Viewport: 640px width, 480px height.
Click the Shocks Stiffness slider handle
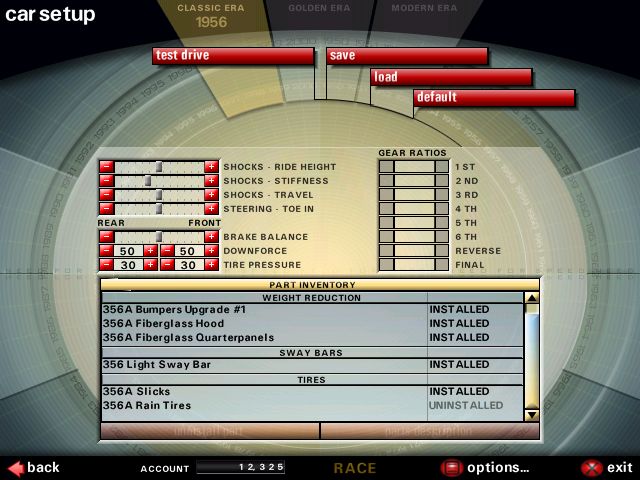click(148, 180)
